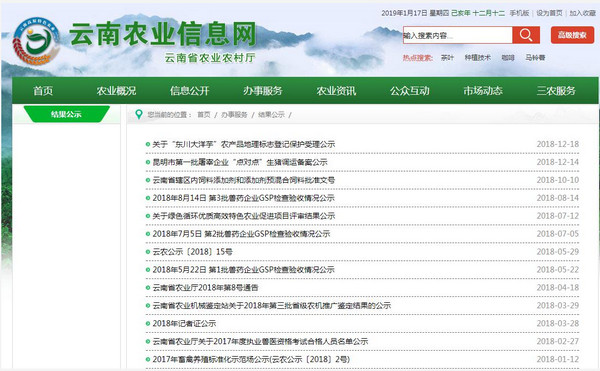This screenshot has width=600, height=371.
Task: Click breadcrumb link 办事服务
Action: [234, 115]
